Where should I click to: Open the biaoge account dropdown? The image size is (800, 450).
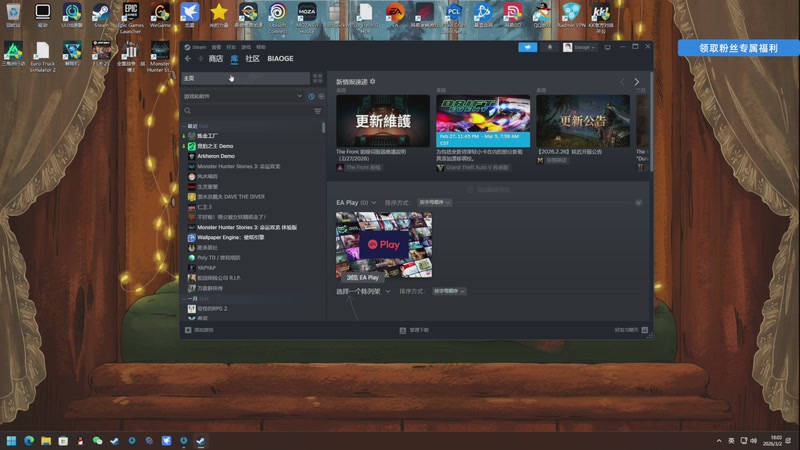579,47
